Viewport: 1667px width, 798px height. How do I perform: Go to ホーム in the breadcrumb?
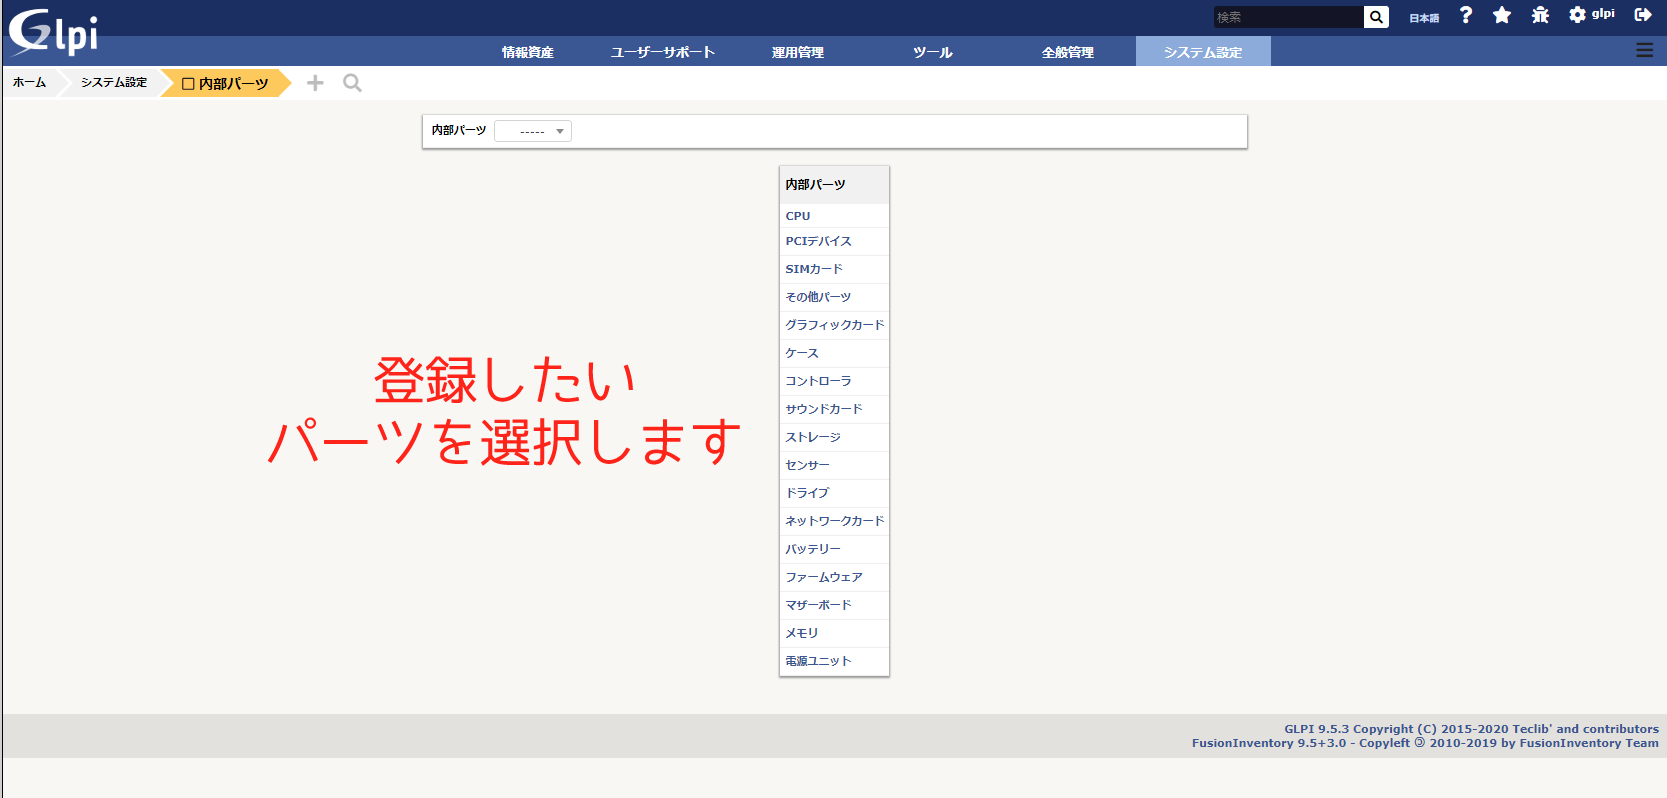tap(29, 83)
